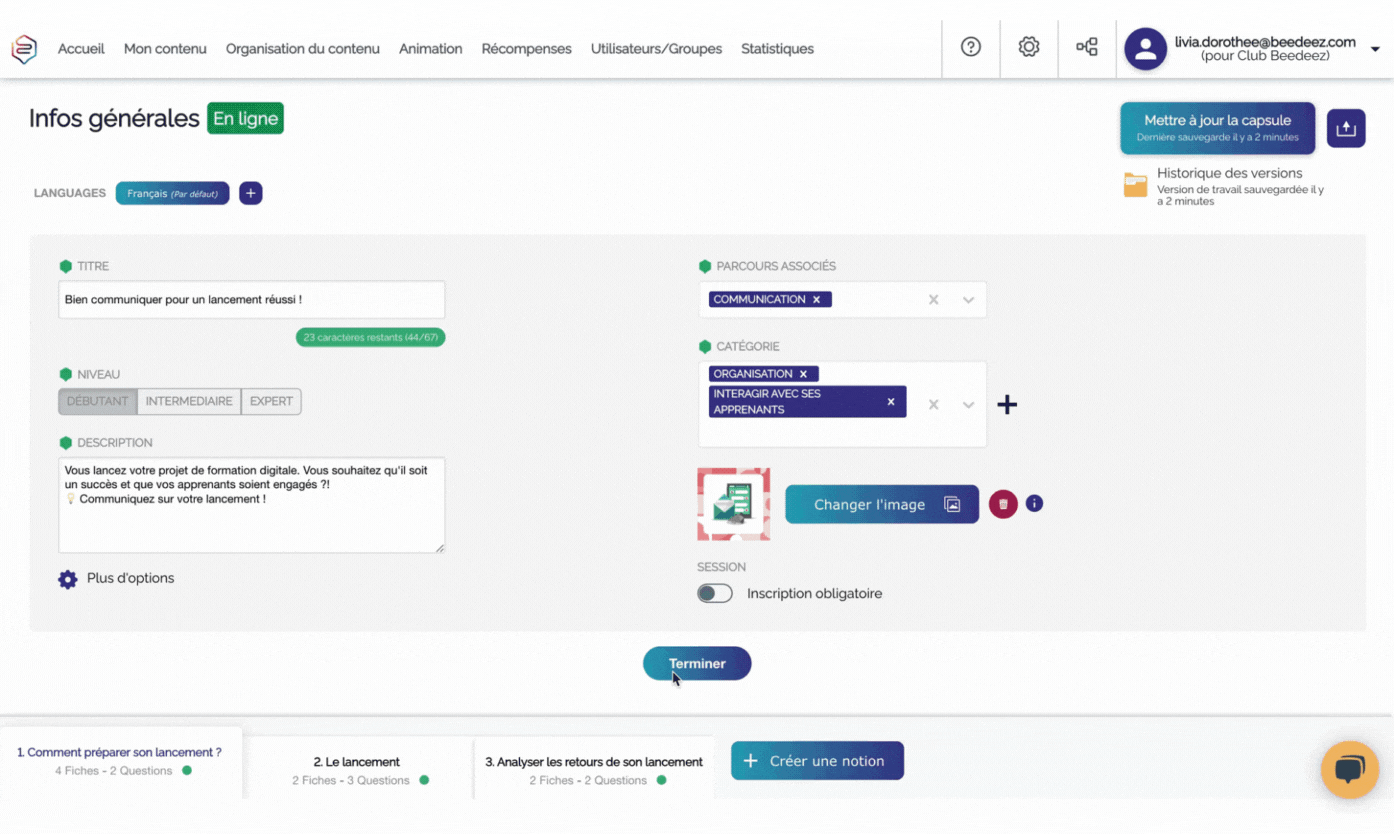Viewport: 1394px width, 834px height.
Task: Toggle Inscription obligatoire switch
Action: click(714, 593)
